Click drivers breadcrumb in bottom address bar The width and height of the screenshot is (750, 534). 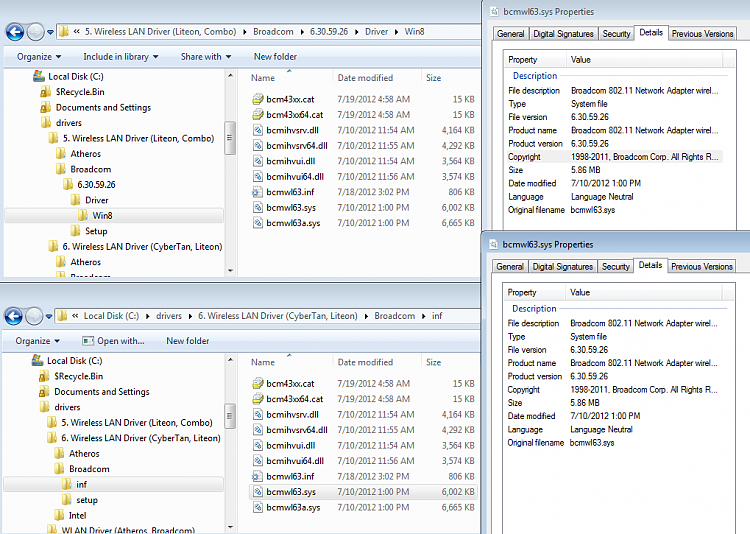coord(169,316)
